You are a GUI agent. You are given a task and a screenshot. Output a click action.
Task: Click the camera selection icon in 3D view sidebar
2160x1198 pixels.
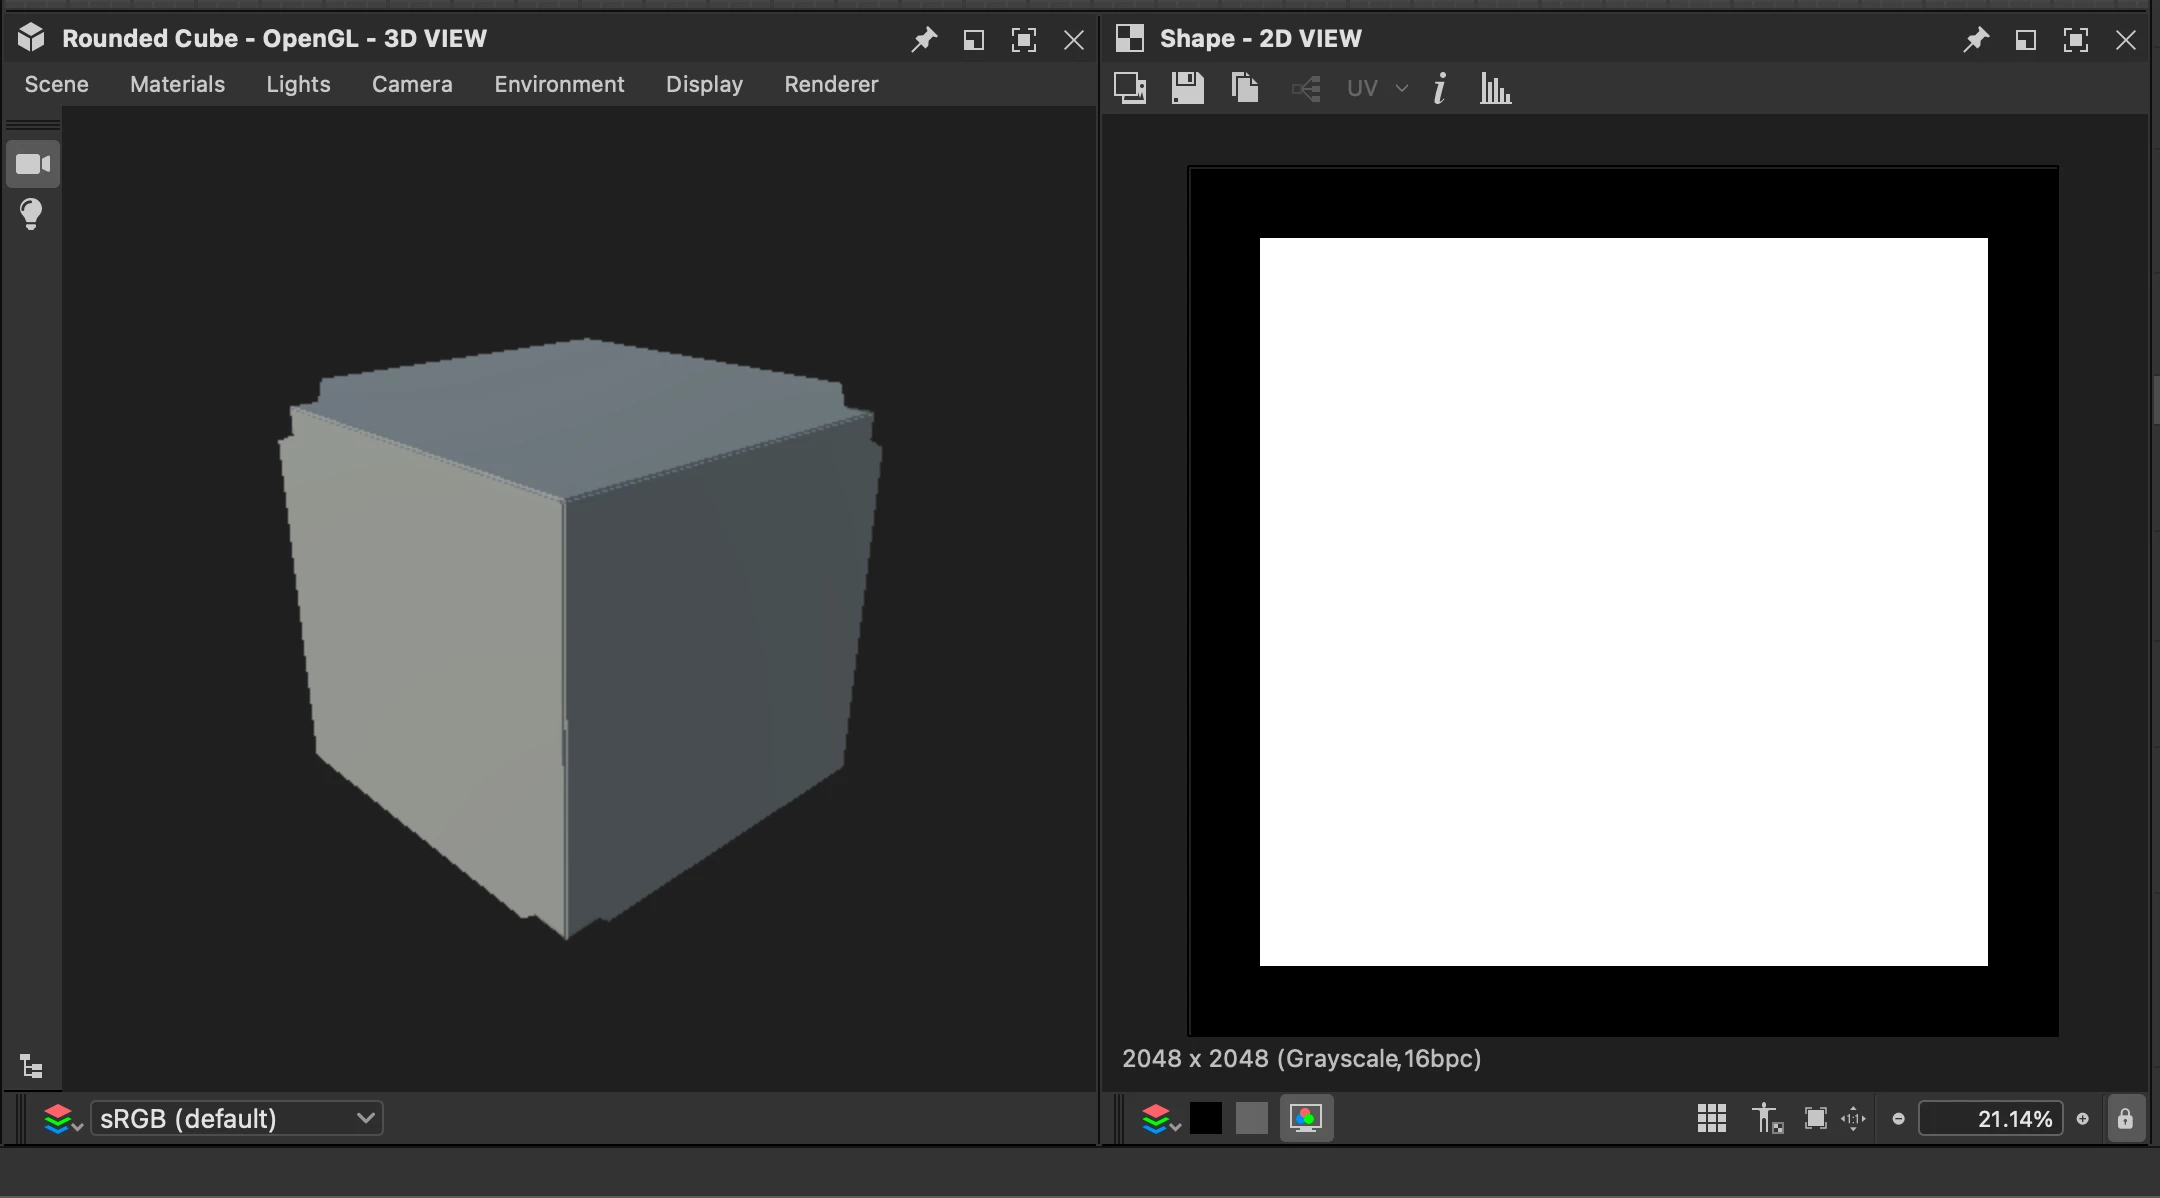33,164
